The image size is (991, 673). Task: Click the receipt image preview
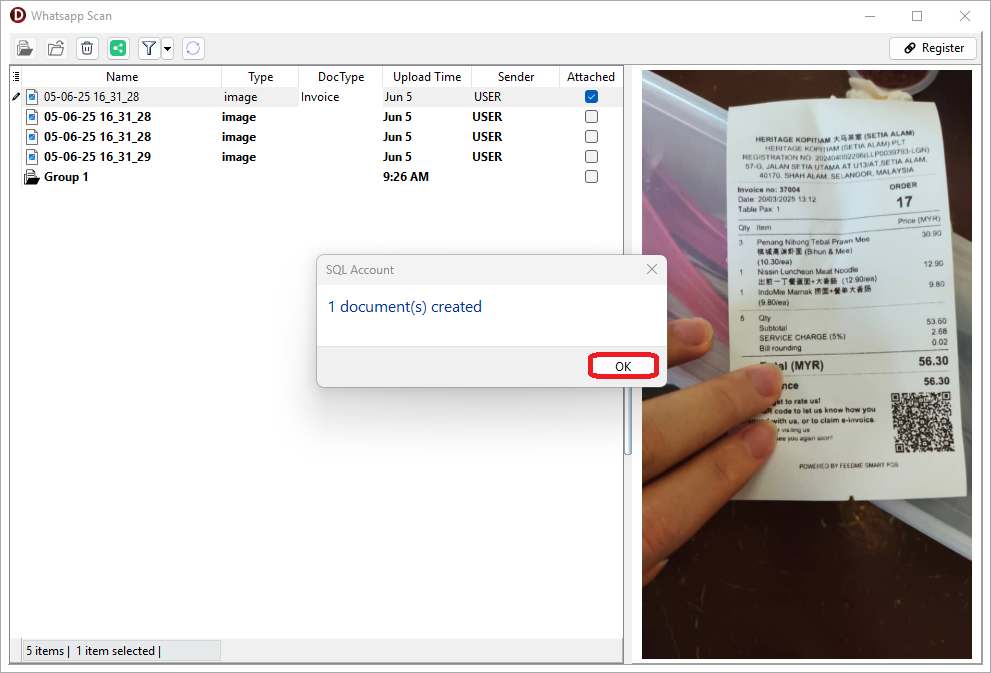806,365
